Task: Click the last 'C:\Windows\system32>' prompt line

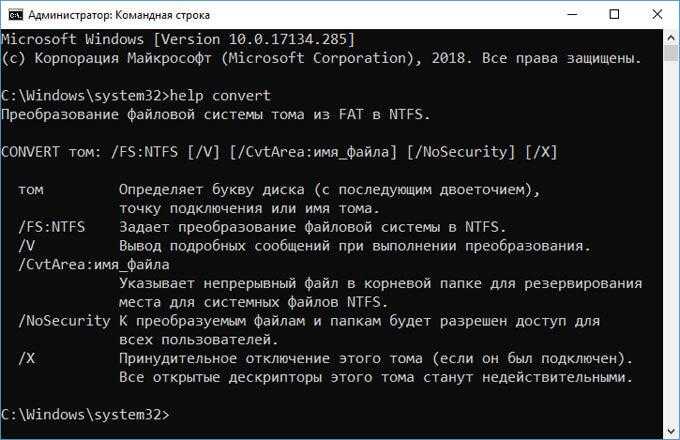Action: pos(85,415)
